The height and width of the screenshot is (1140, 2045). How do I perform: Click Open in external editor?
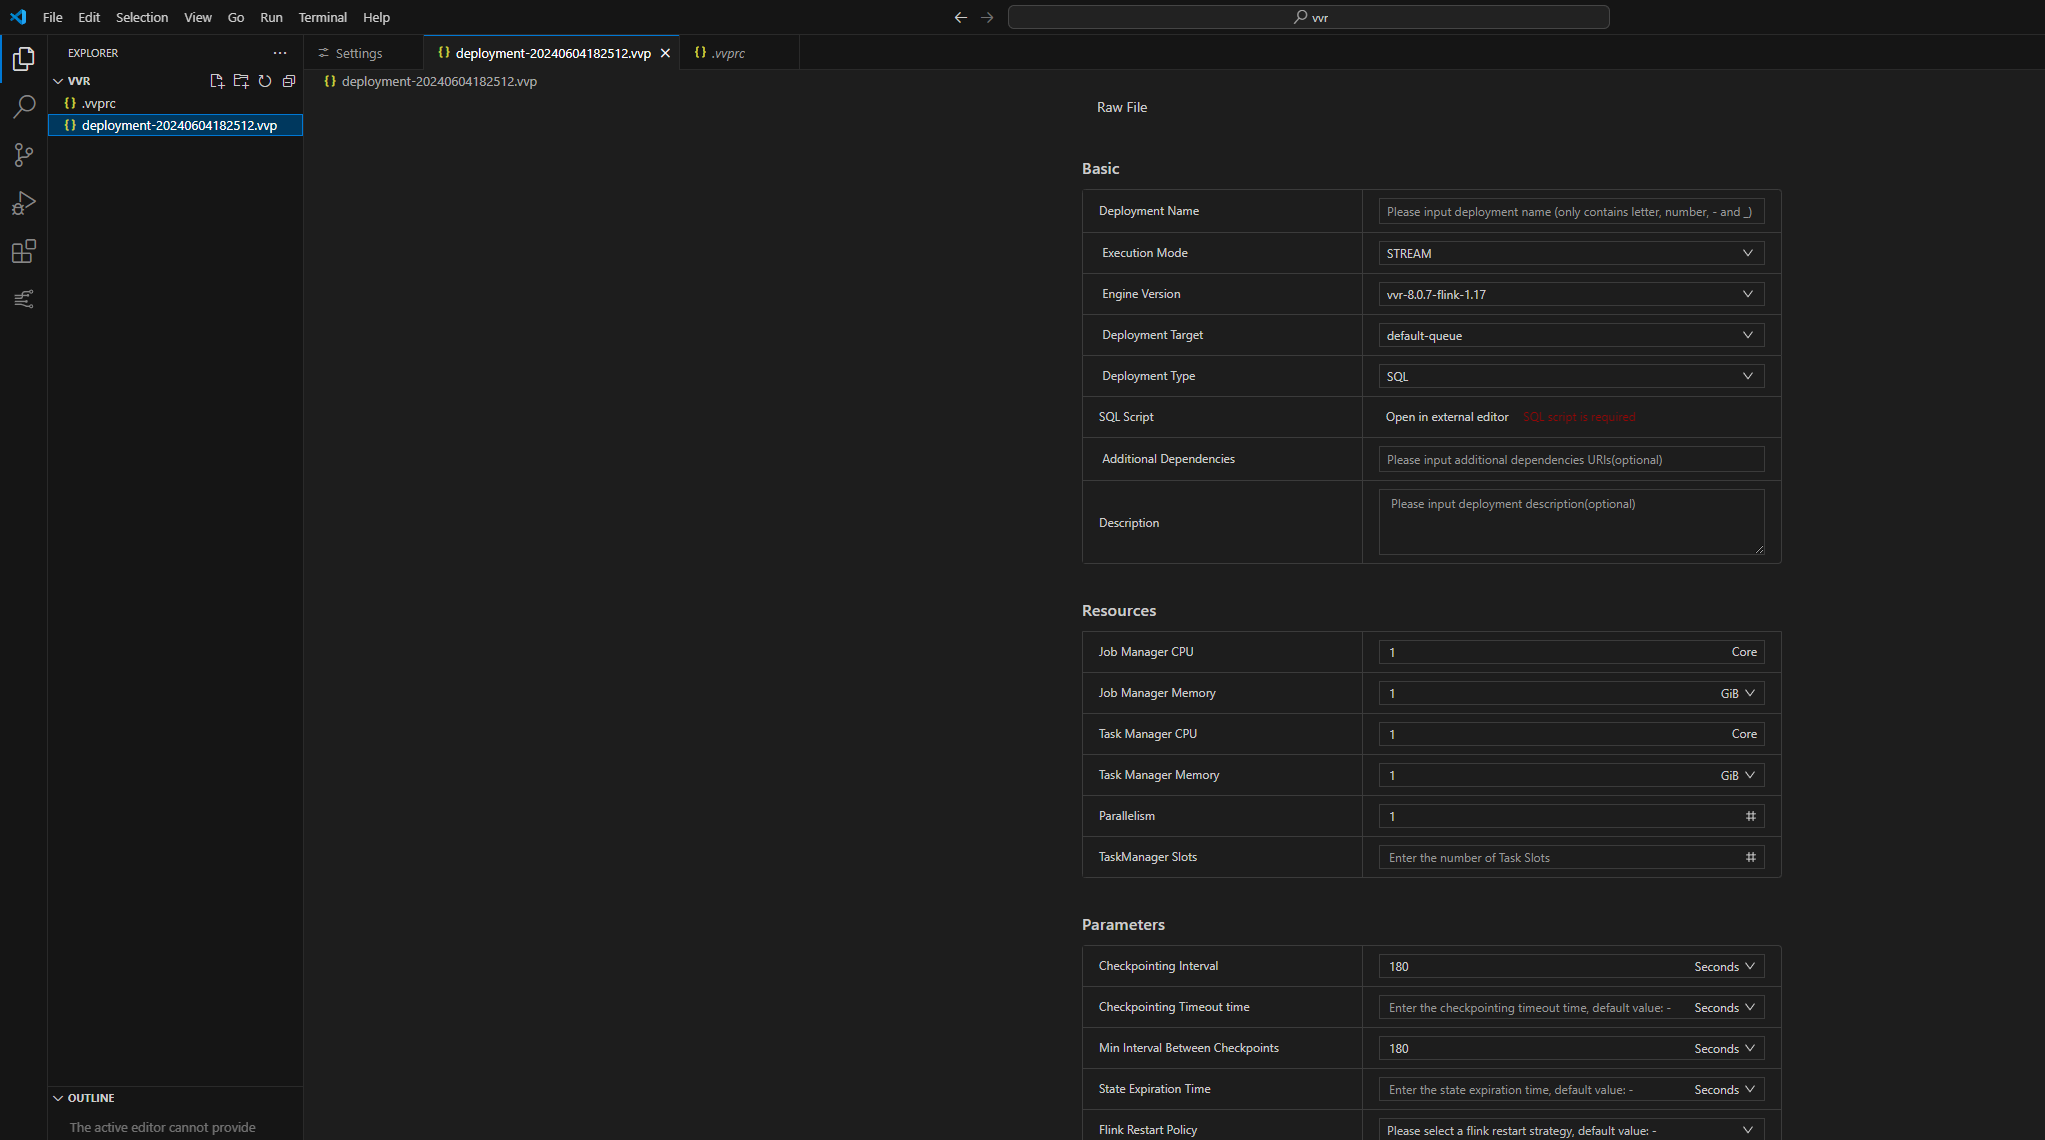pos(1446,417)
